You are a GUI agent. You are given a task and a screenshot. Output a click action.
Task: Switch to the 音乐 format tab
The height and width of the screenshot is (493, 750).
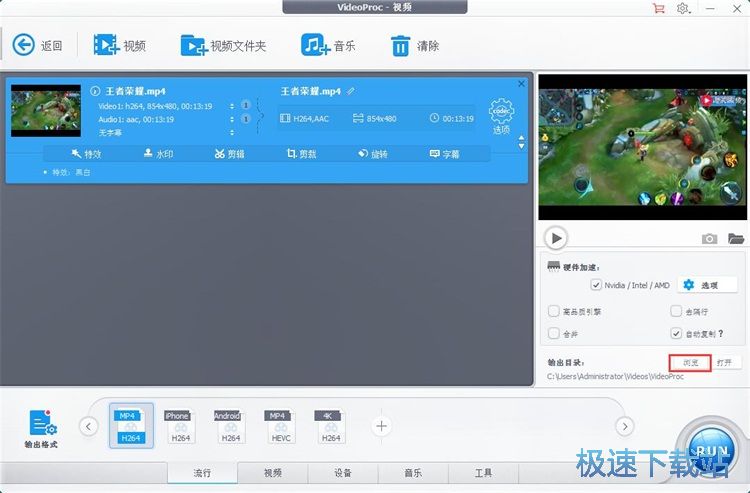413,472
